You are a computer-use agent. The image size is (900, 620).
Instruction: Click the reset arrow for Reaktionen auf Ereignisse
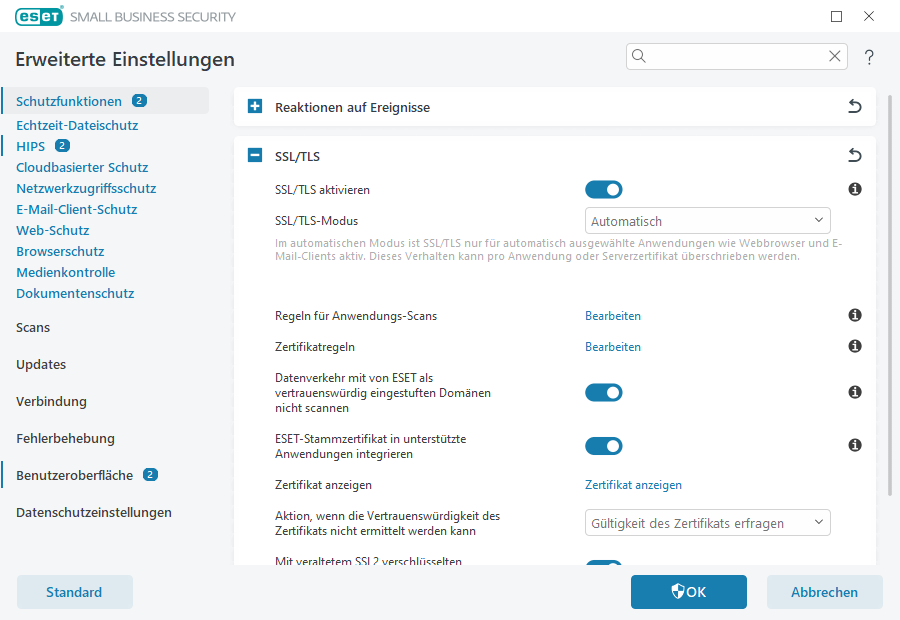point(855,106)
